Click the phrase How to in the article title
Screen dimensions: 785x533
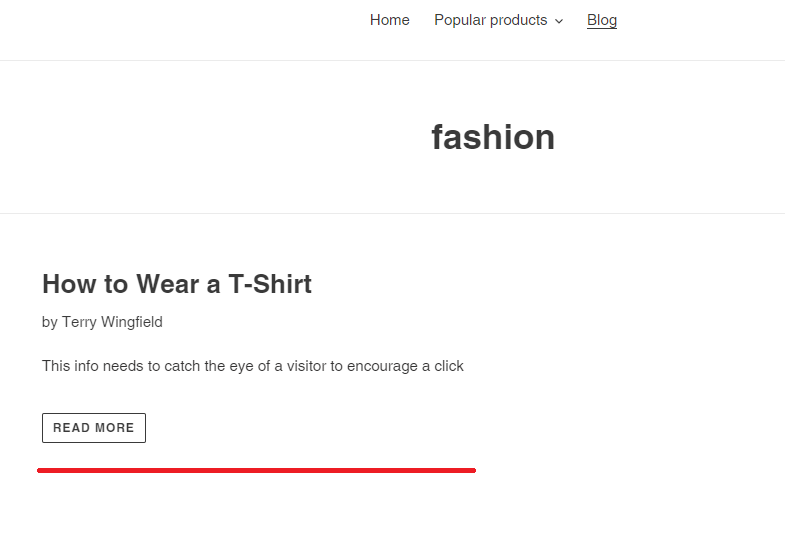tap(85, 284)
